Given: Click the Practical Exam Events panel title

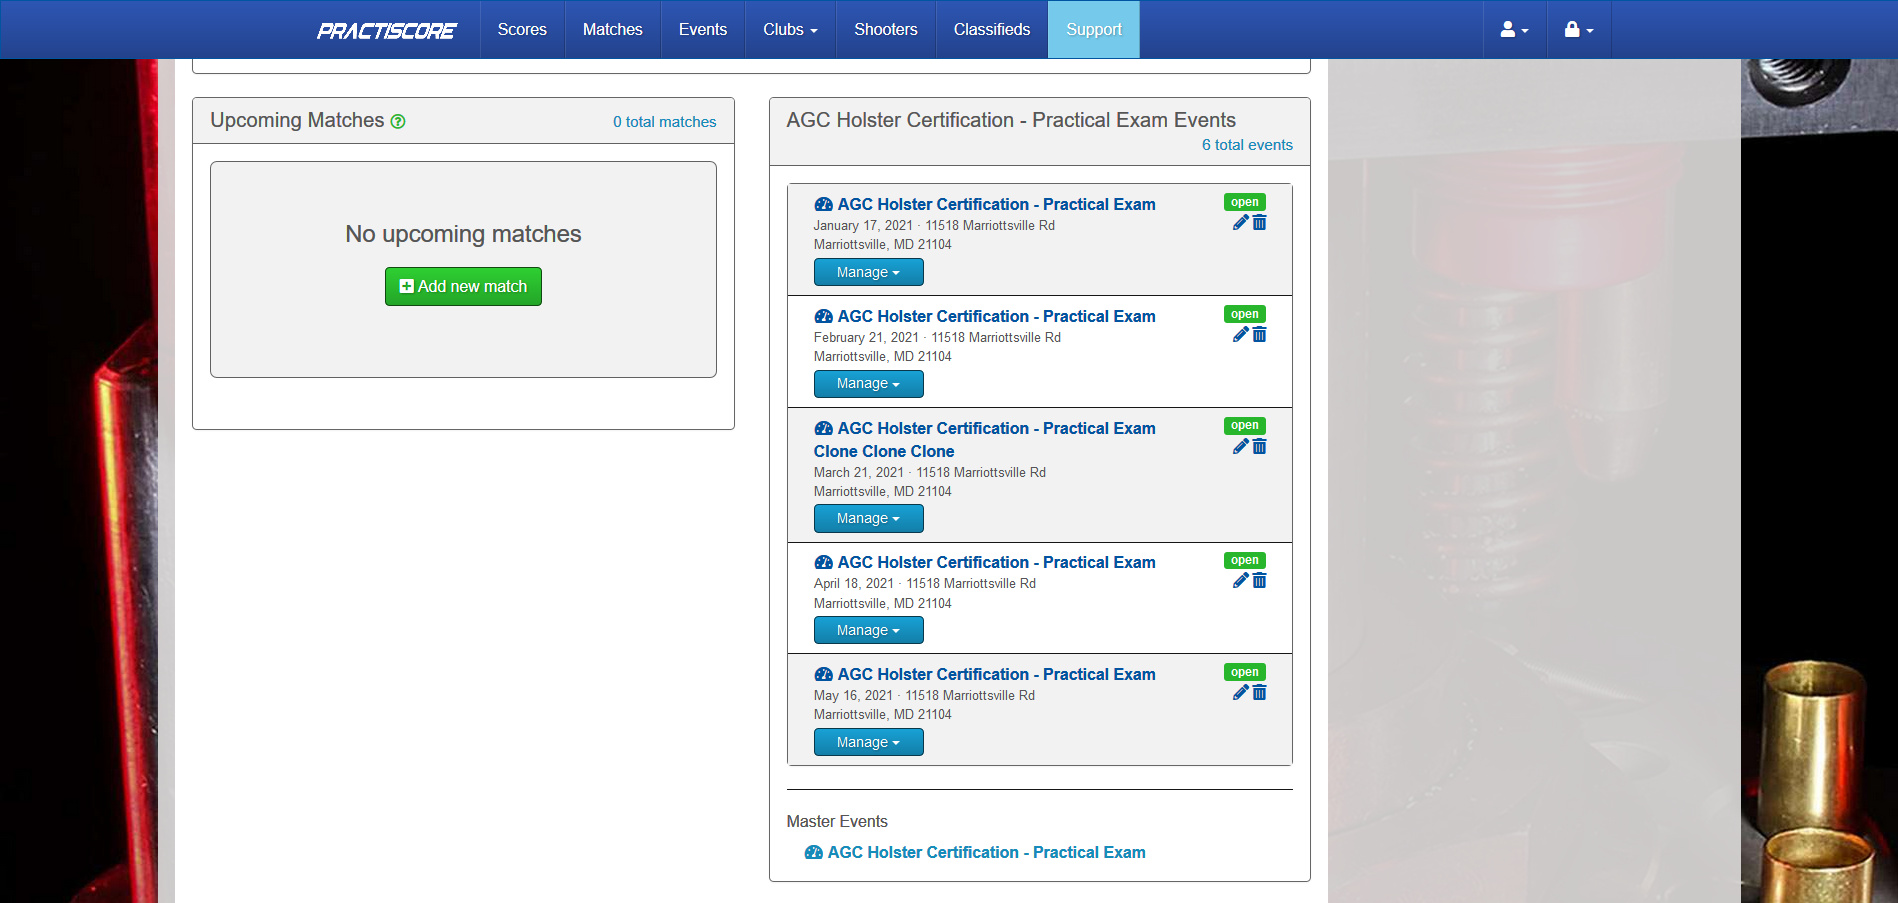Looking at the screenshot, I should click(1011, 120).
